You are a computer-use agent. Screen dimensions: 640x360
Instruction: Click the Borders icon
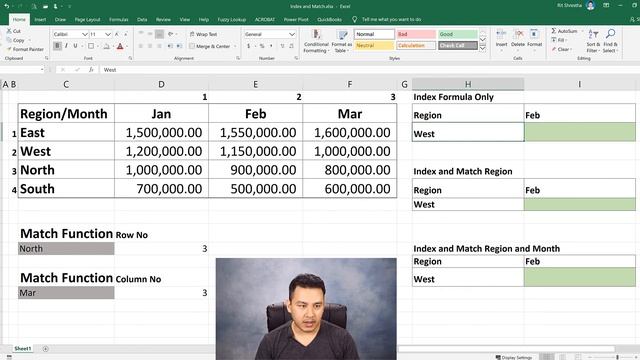point(91,46)
